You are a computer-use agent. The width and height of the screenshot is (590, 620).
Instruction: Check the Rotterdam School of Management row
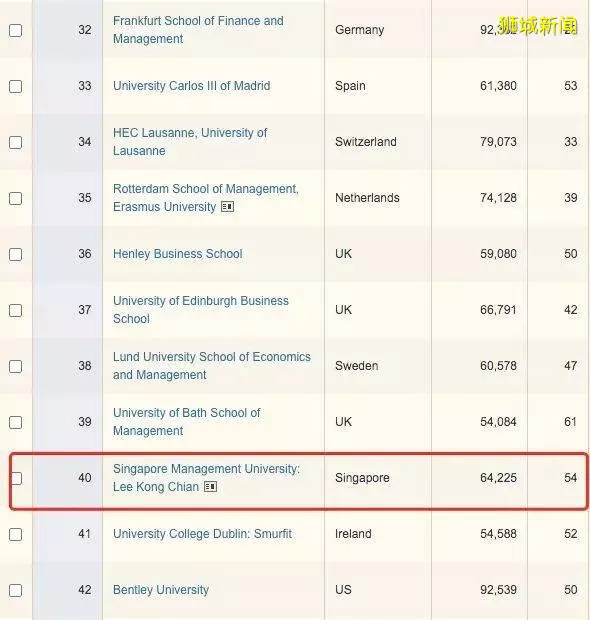click(15, 198)
